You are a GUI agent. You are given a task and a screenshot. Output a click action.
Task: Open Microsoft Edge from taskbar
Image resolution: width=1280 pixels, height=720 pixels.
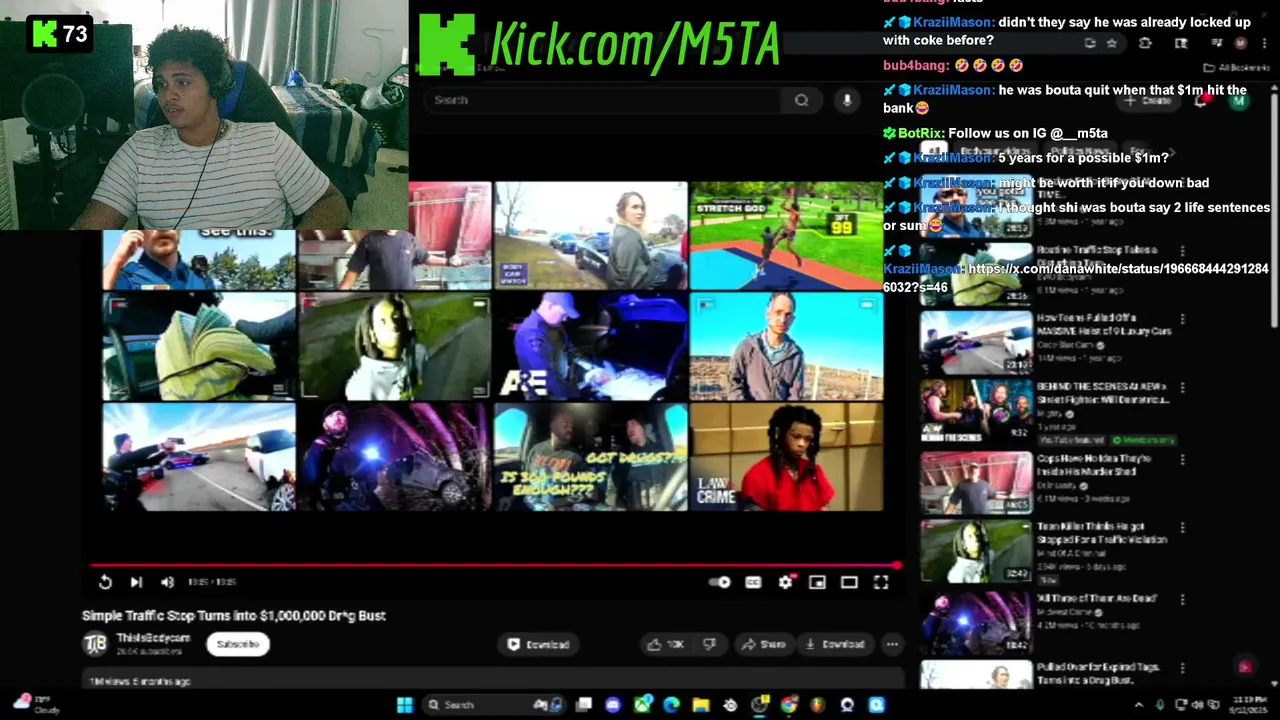[x=671, y=705]
